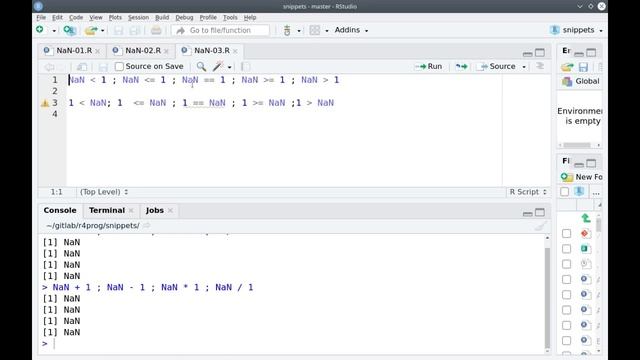Open the Code menu
The height and width of the screenshot is (360, 640).
point(76,18)
